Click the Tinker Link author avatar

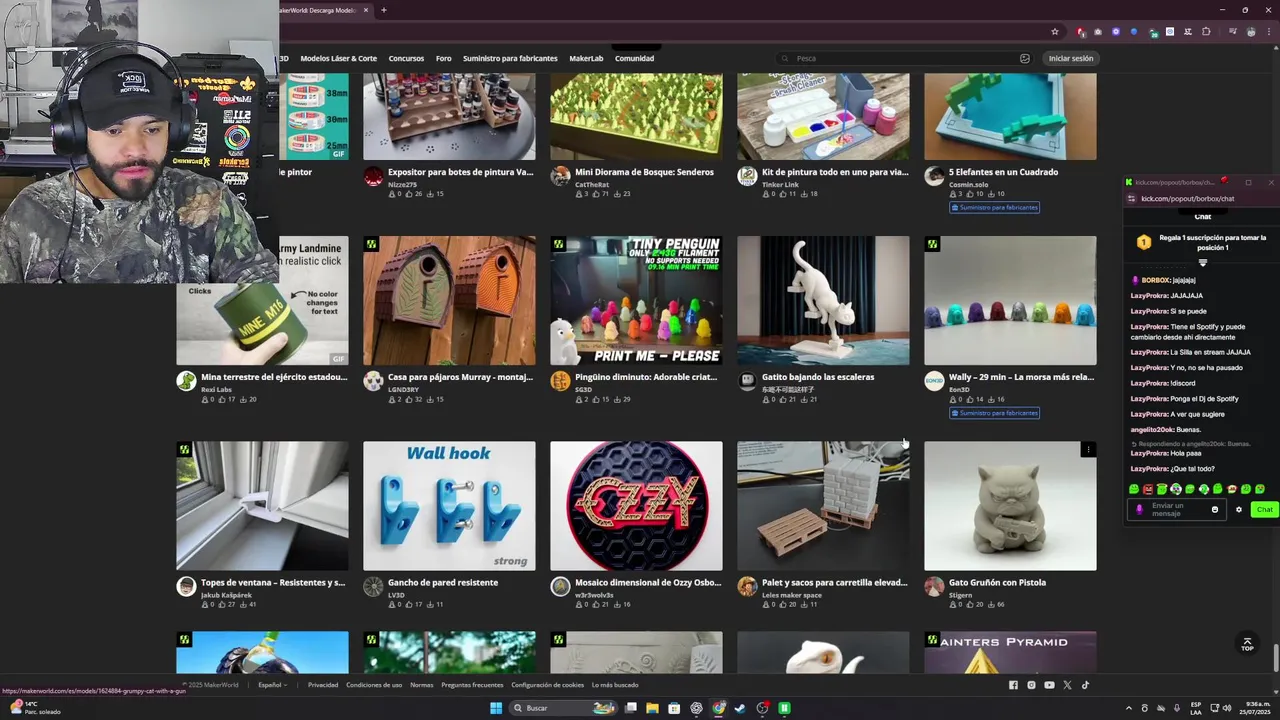click(x=747, y=177)
